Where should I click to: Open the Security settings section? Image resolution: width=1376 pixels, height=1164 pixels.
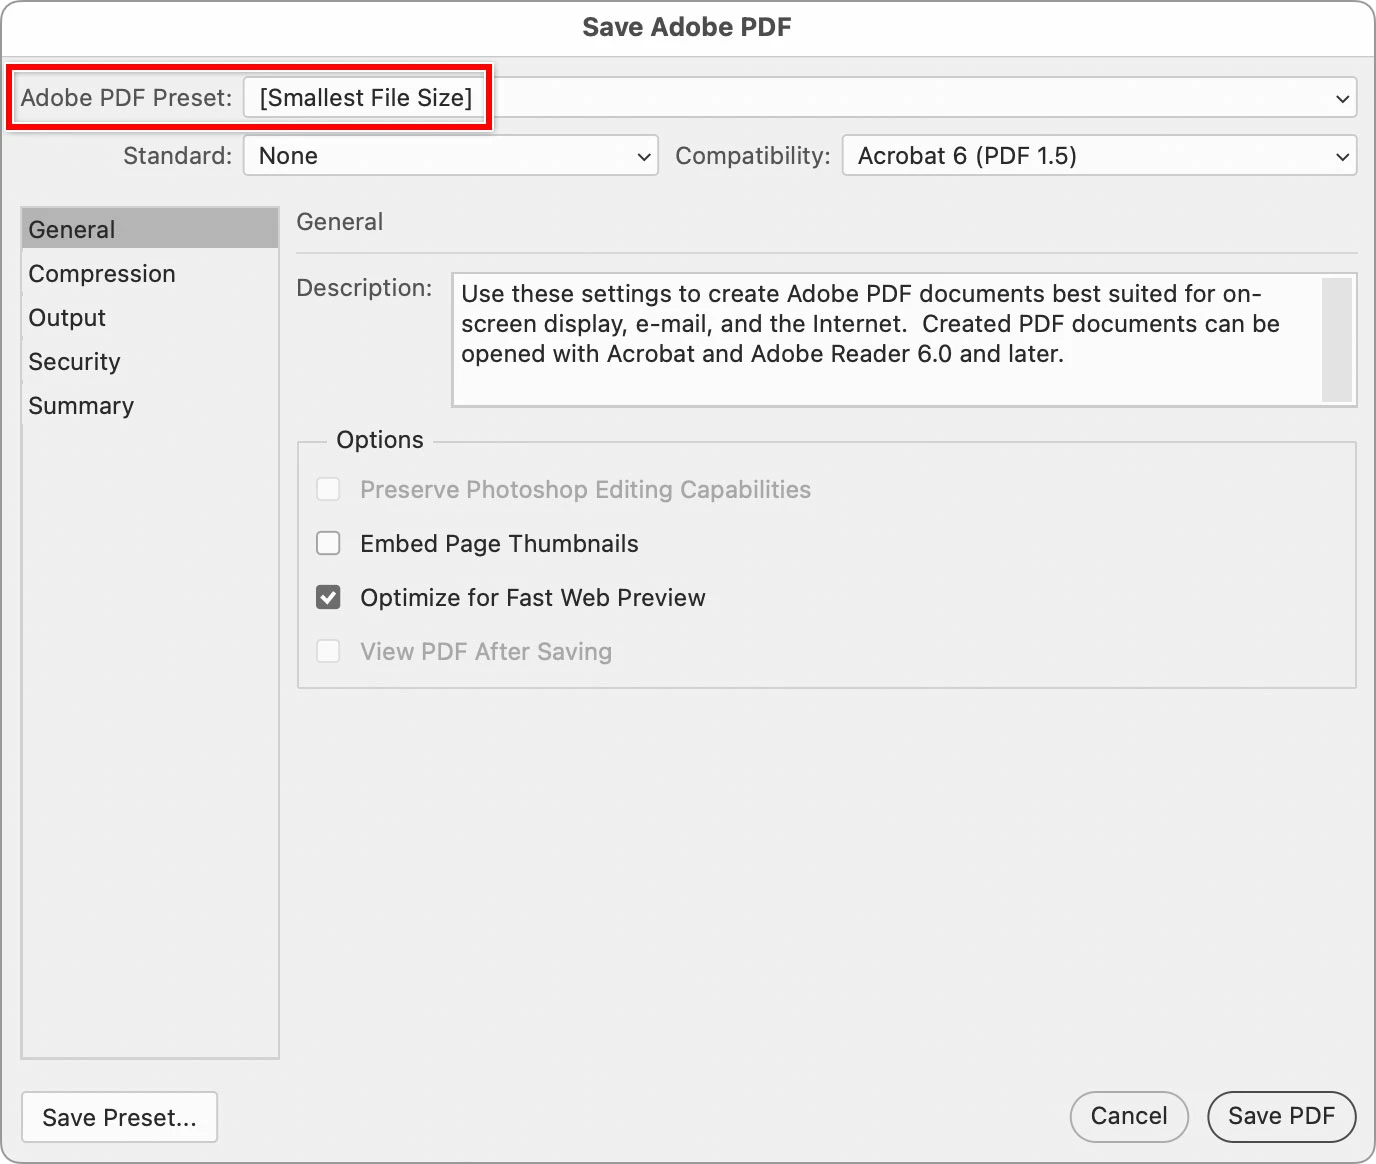coord(150,361)
